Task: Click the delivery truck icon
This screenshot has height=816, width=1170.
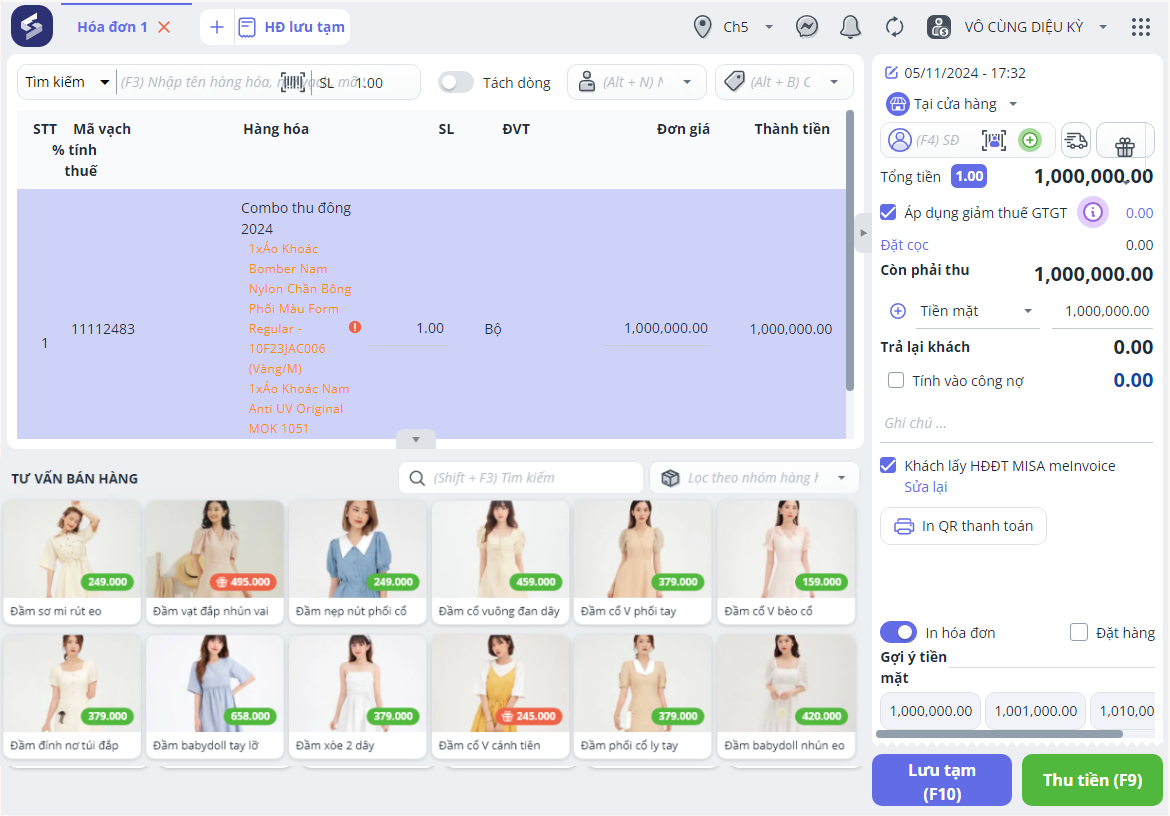Action: point(1075,140)
